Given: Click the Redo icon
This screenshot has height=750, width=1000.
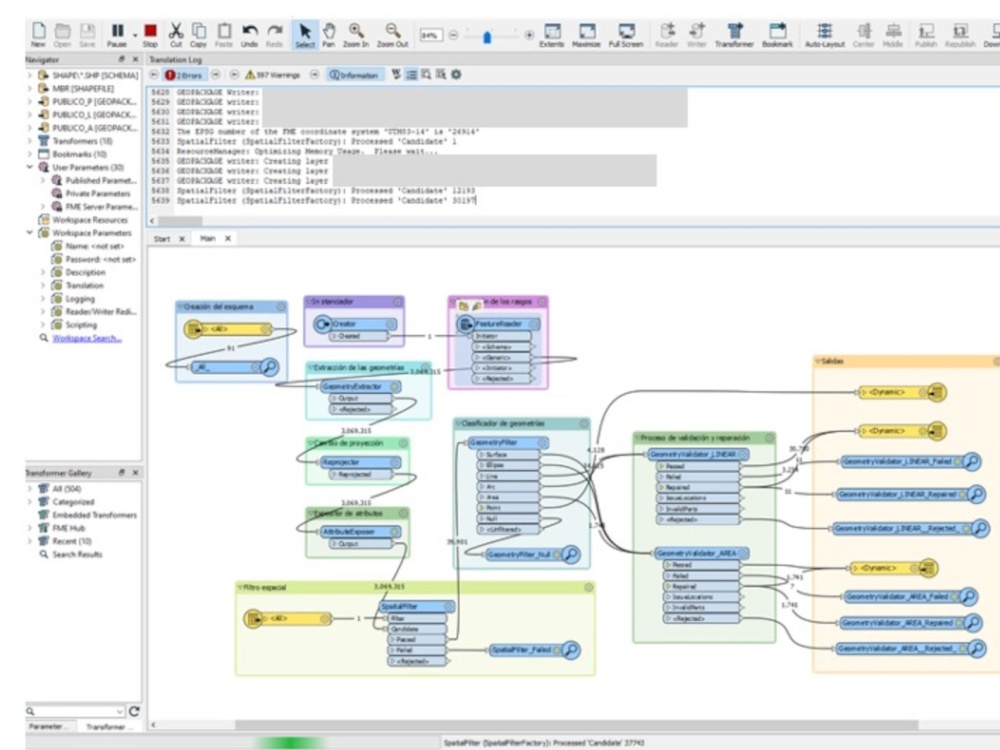Looking at the screenshot, I should click(x=274, y=34).
